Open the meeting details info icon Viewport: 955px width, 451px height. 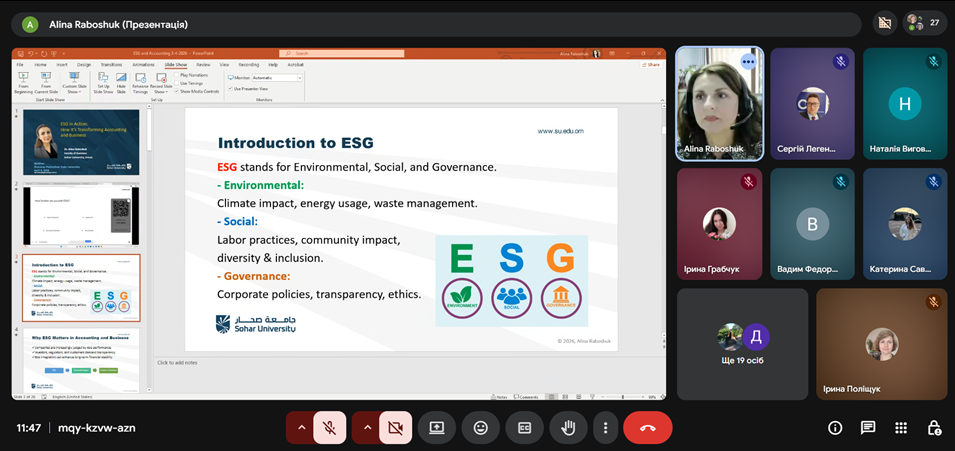pos(835,428)
